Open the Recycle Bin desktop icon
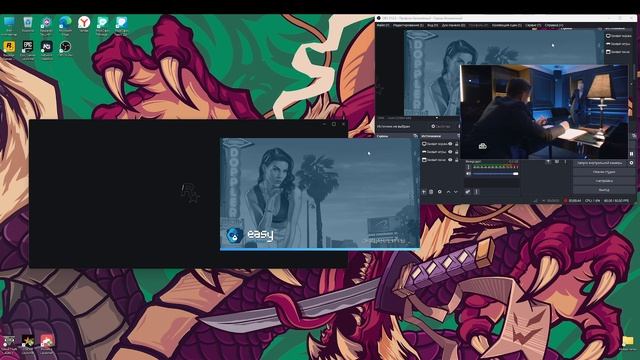Screen dimensions: 640x360 28,24
